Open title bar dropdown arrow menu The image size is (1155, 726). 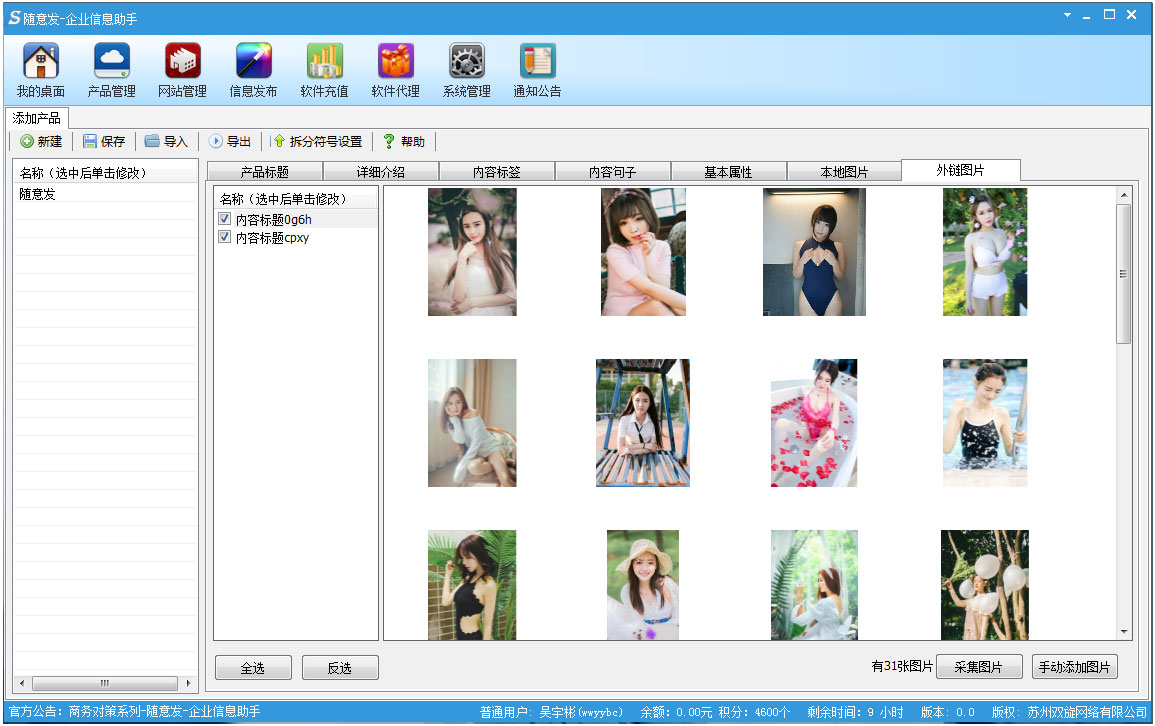[1067, 16]
